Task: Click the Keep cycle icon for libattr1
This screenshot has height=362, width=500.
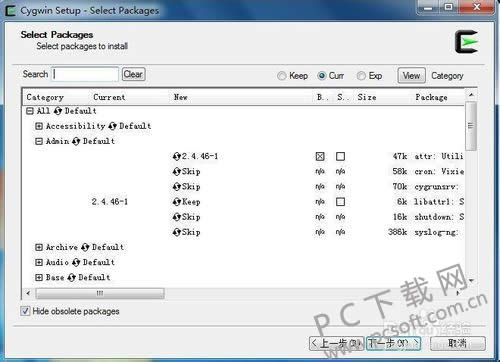Action: point(177,202)
